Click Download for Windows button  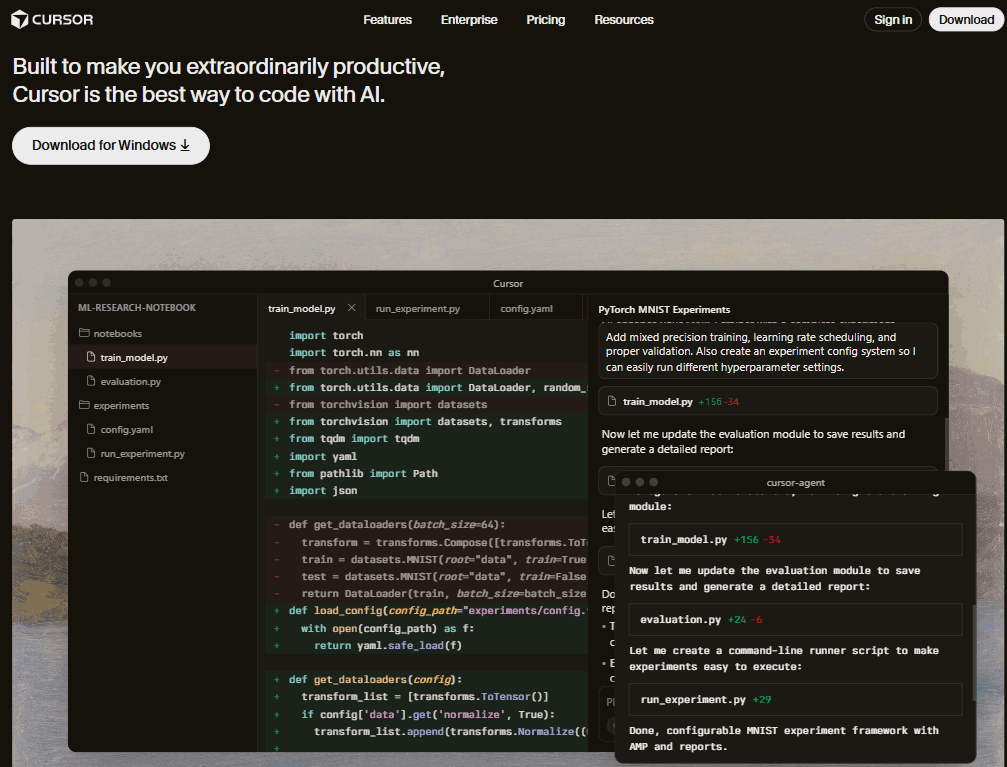point(110,145)
